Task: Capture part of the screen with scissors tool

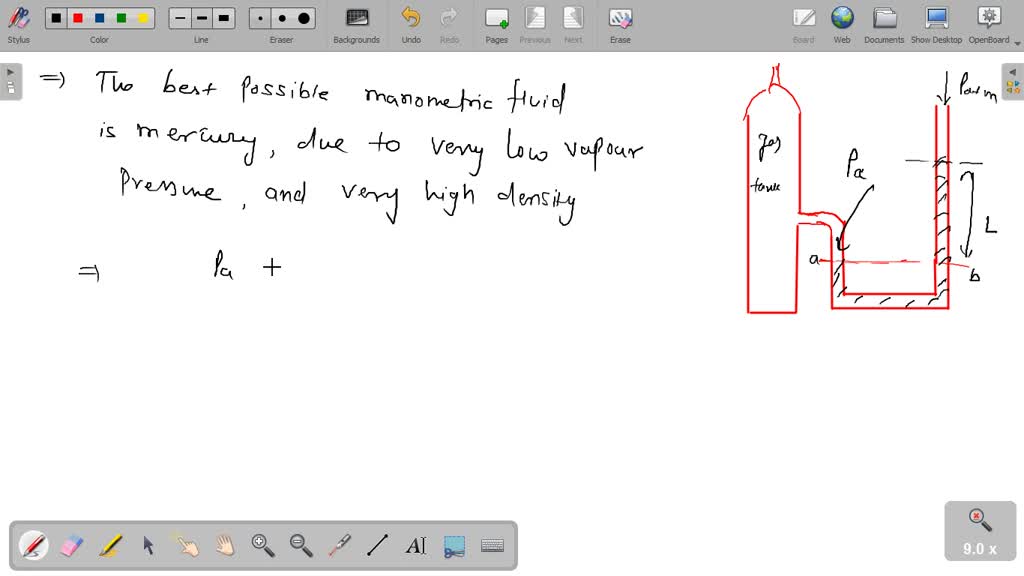Action: coord(452,545)
